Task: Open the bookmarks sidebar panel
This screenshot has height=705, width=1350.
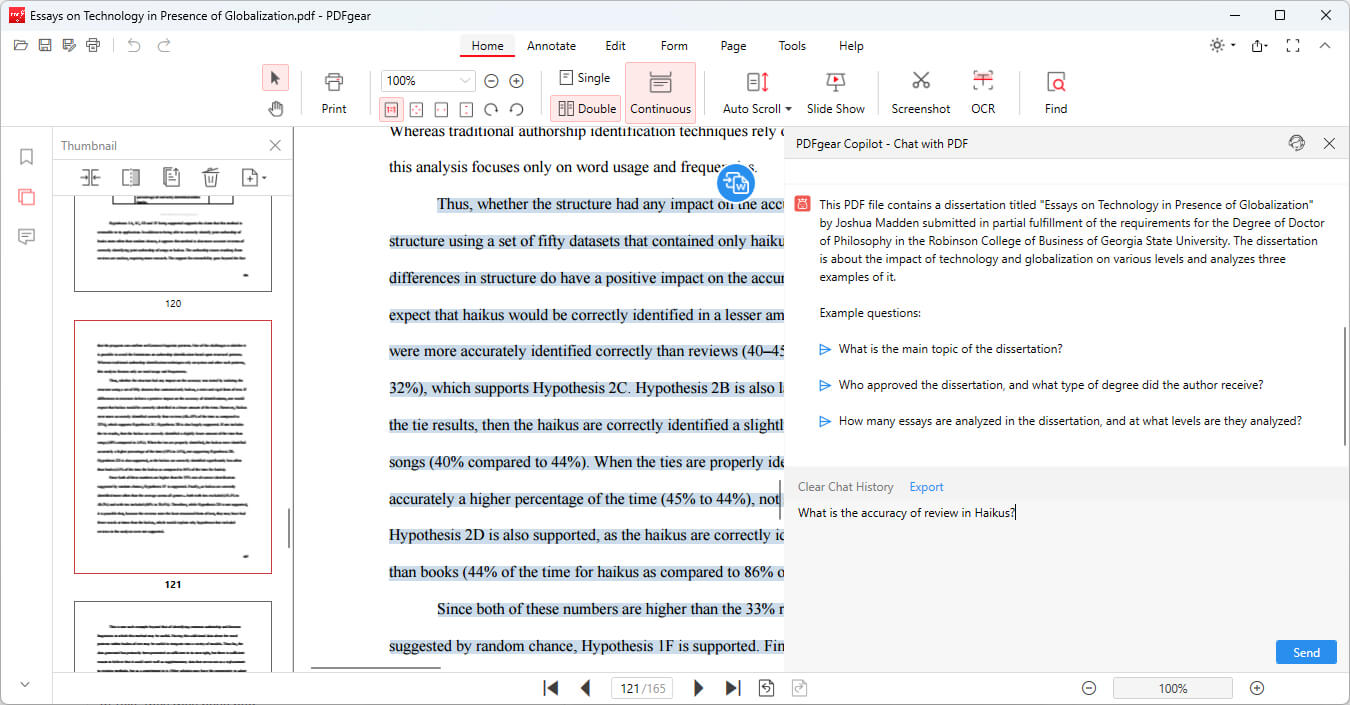Action: click(27, 157)
